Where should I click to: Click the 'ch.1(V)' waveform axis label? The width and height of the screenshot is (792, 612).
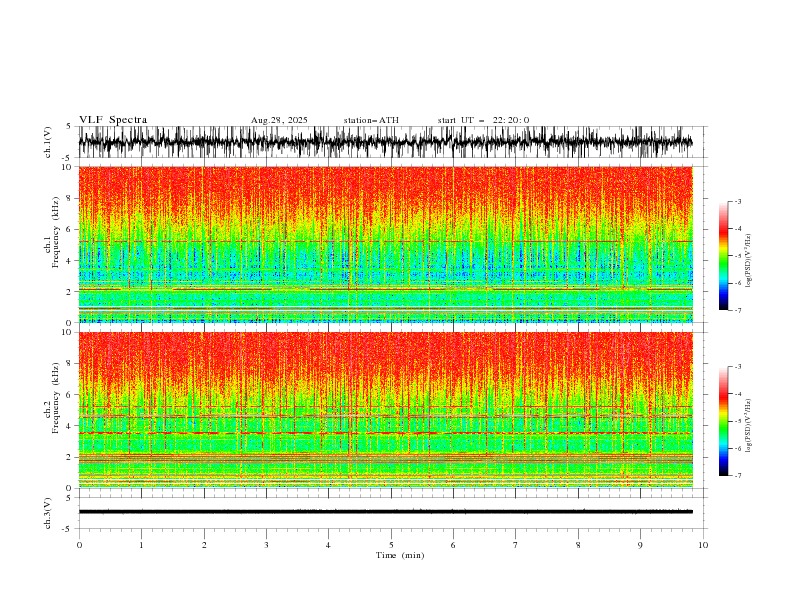coord(48,142)
